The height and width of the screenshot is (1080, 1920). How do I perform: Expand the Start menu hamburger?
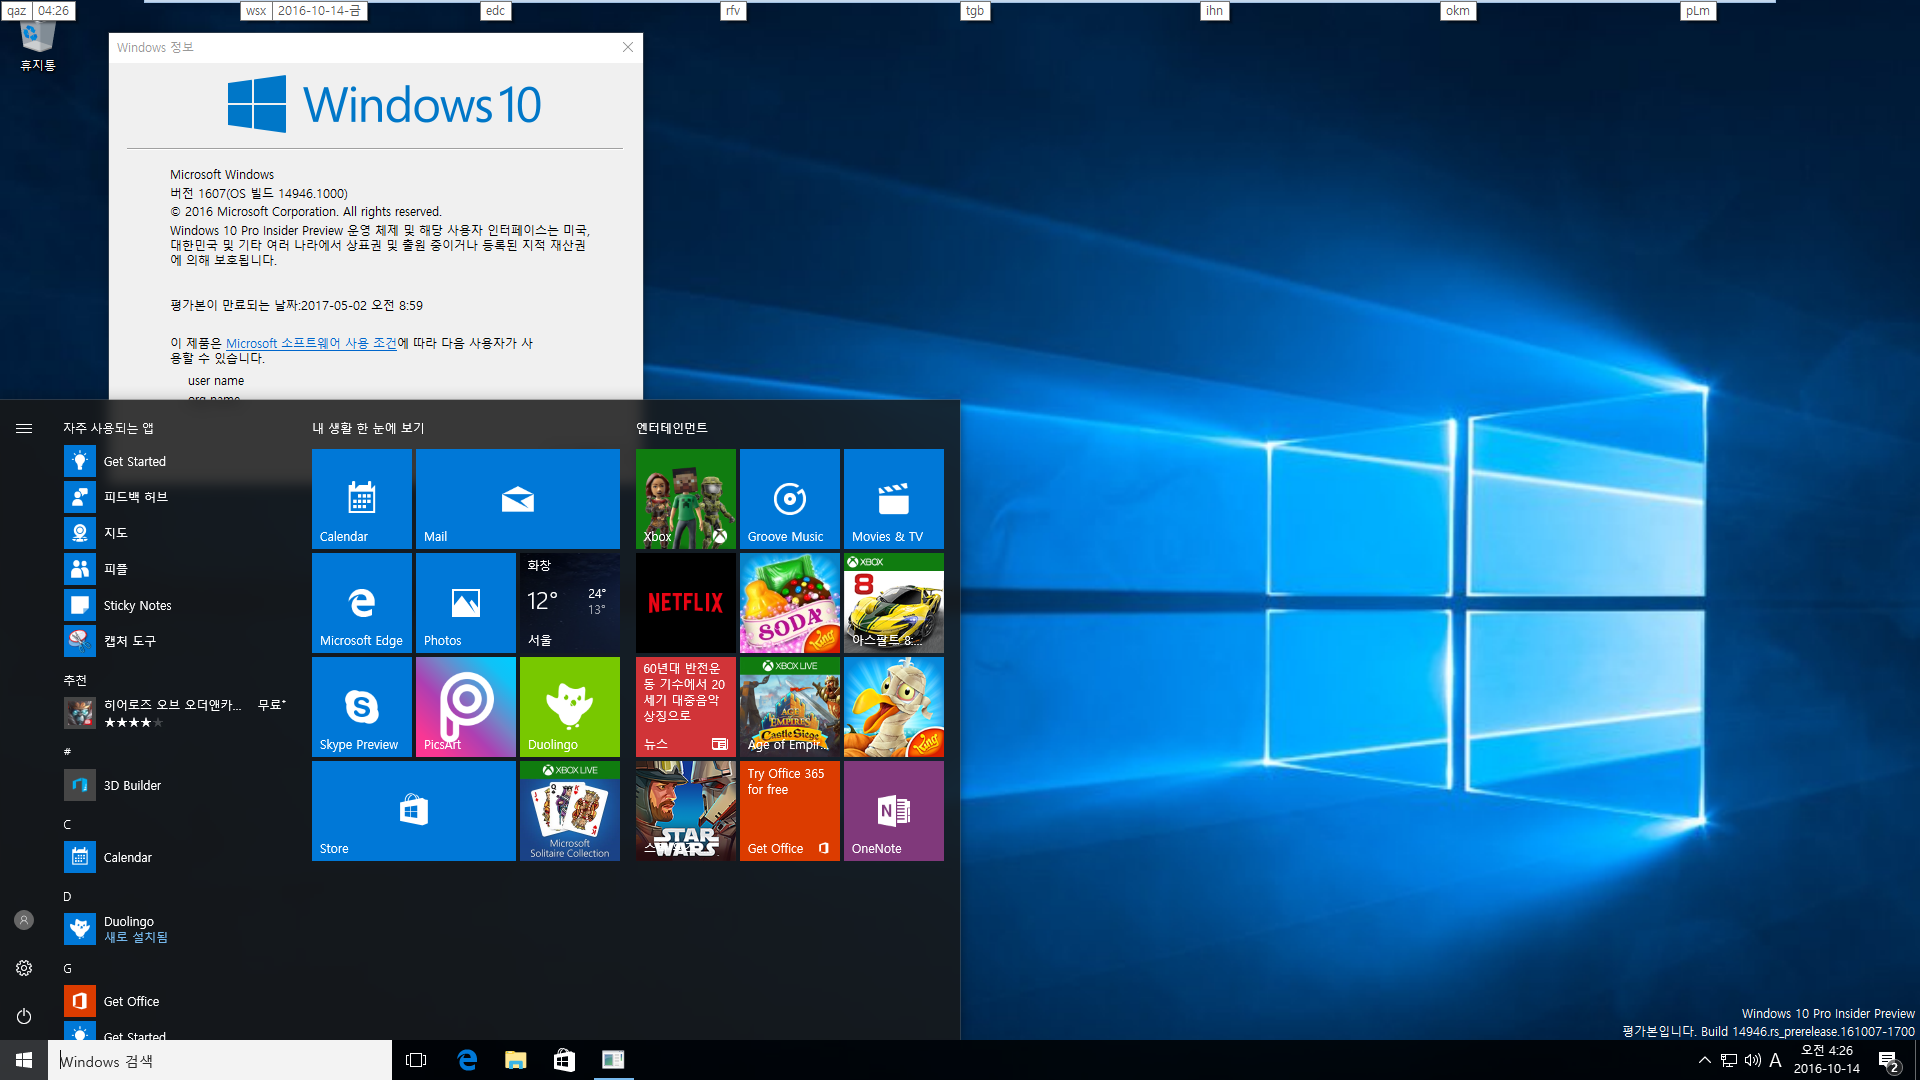[24, 428]
